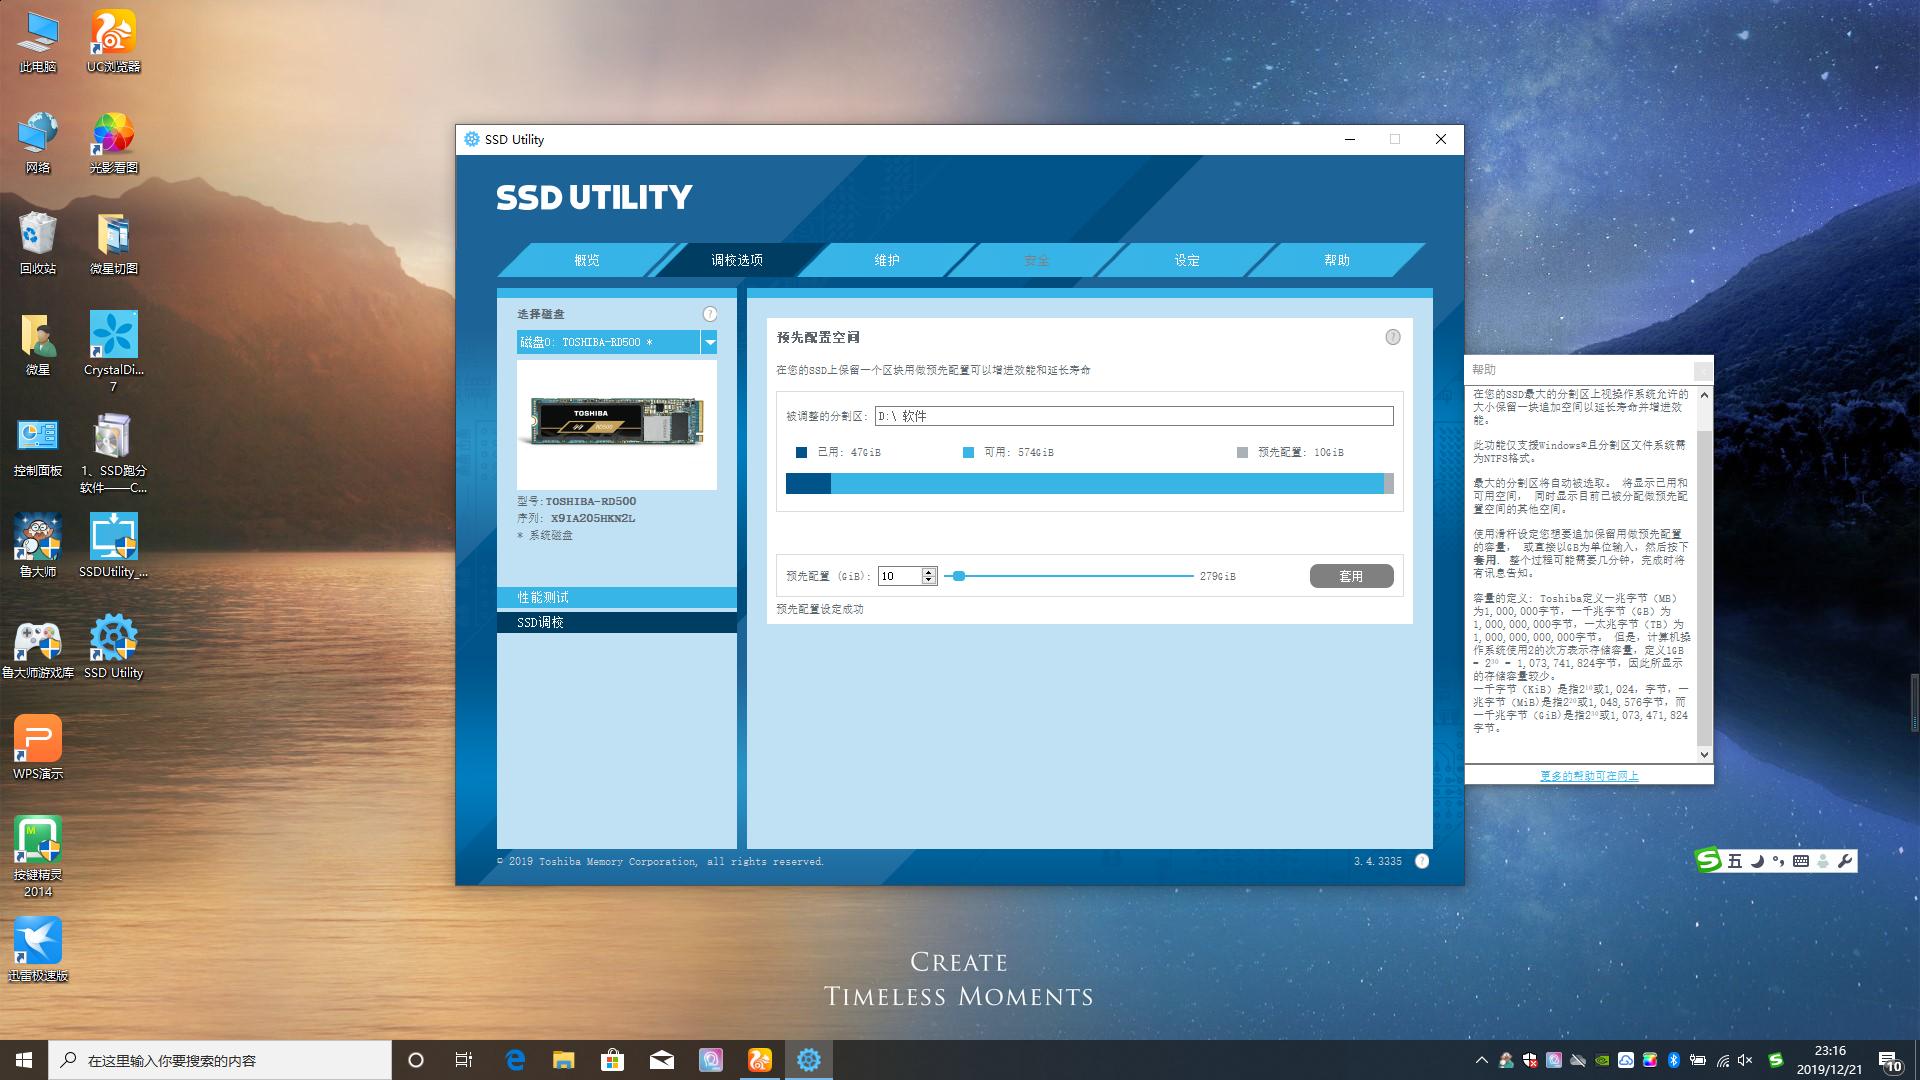
Task: Switch to the 概览 tab
Action: (x=587, y=260)
